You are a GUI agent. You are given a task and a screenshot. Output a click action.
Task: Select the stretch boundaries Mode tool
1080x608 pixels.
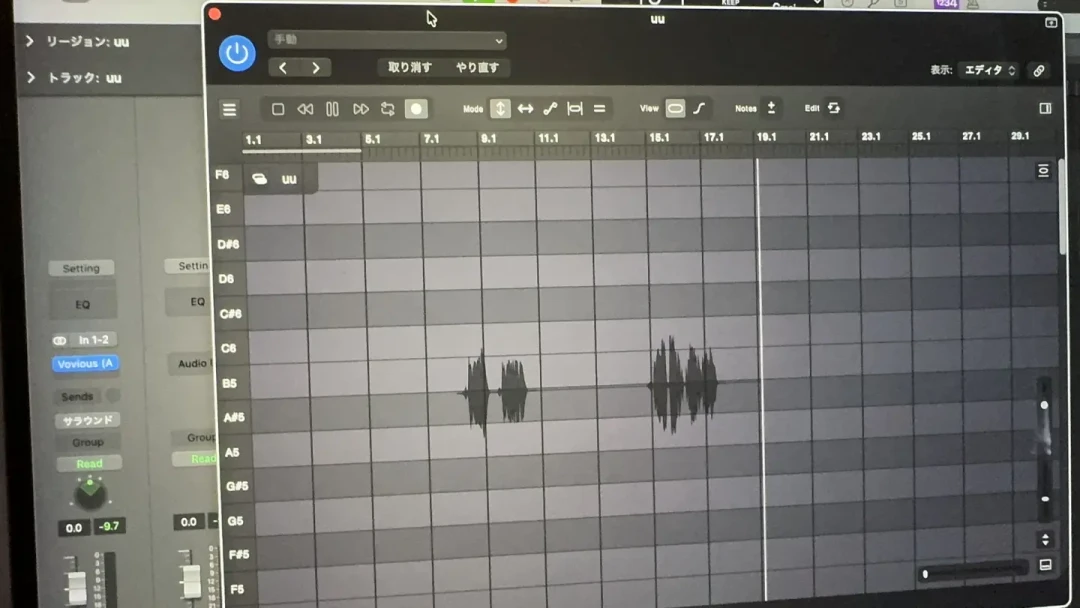[574, 108]
